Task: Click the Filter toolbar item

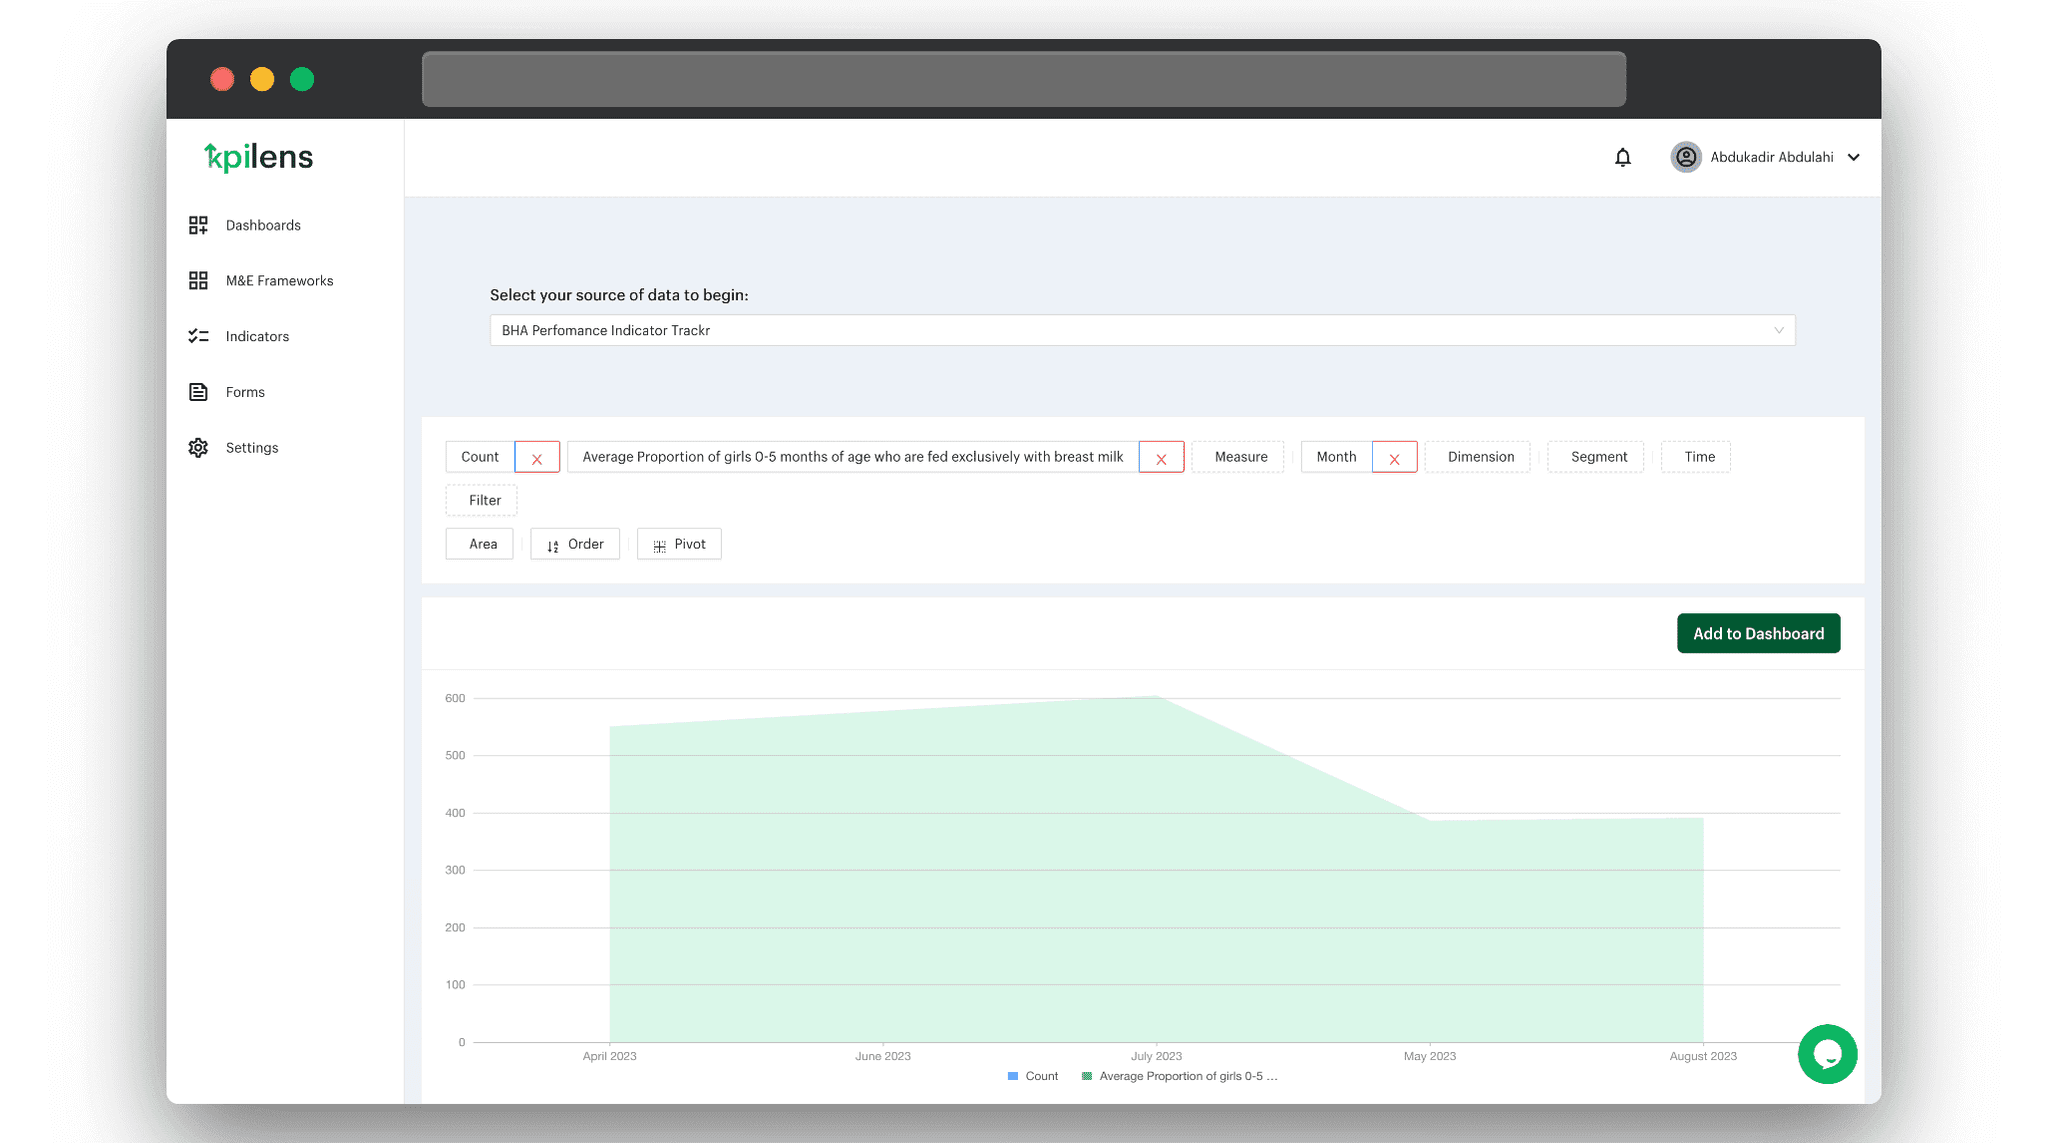Action: [x=484, y=499]
